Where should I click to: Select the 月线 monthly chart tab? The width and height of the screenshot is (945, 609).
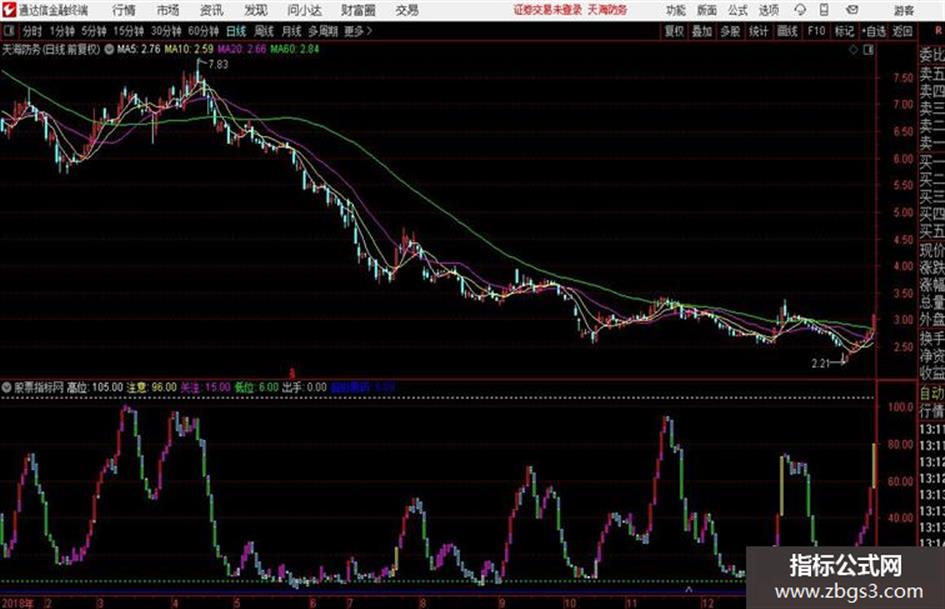pos(291,31)
